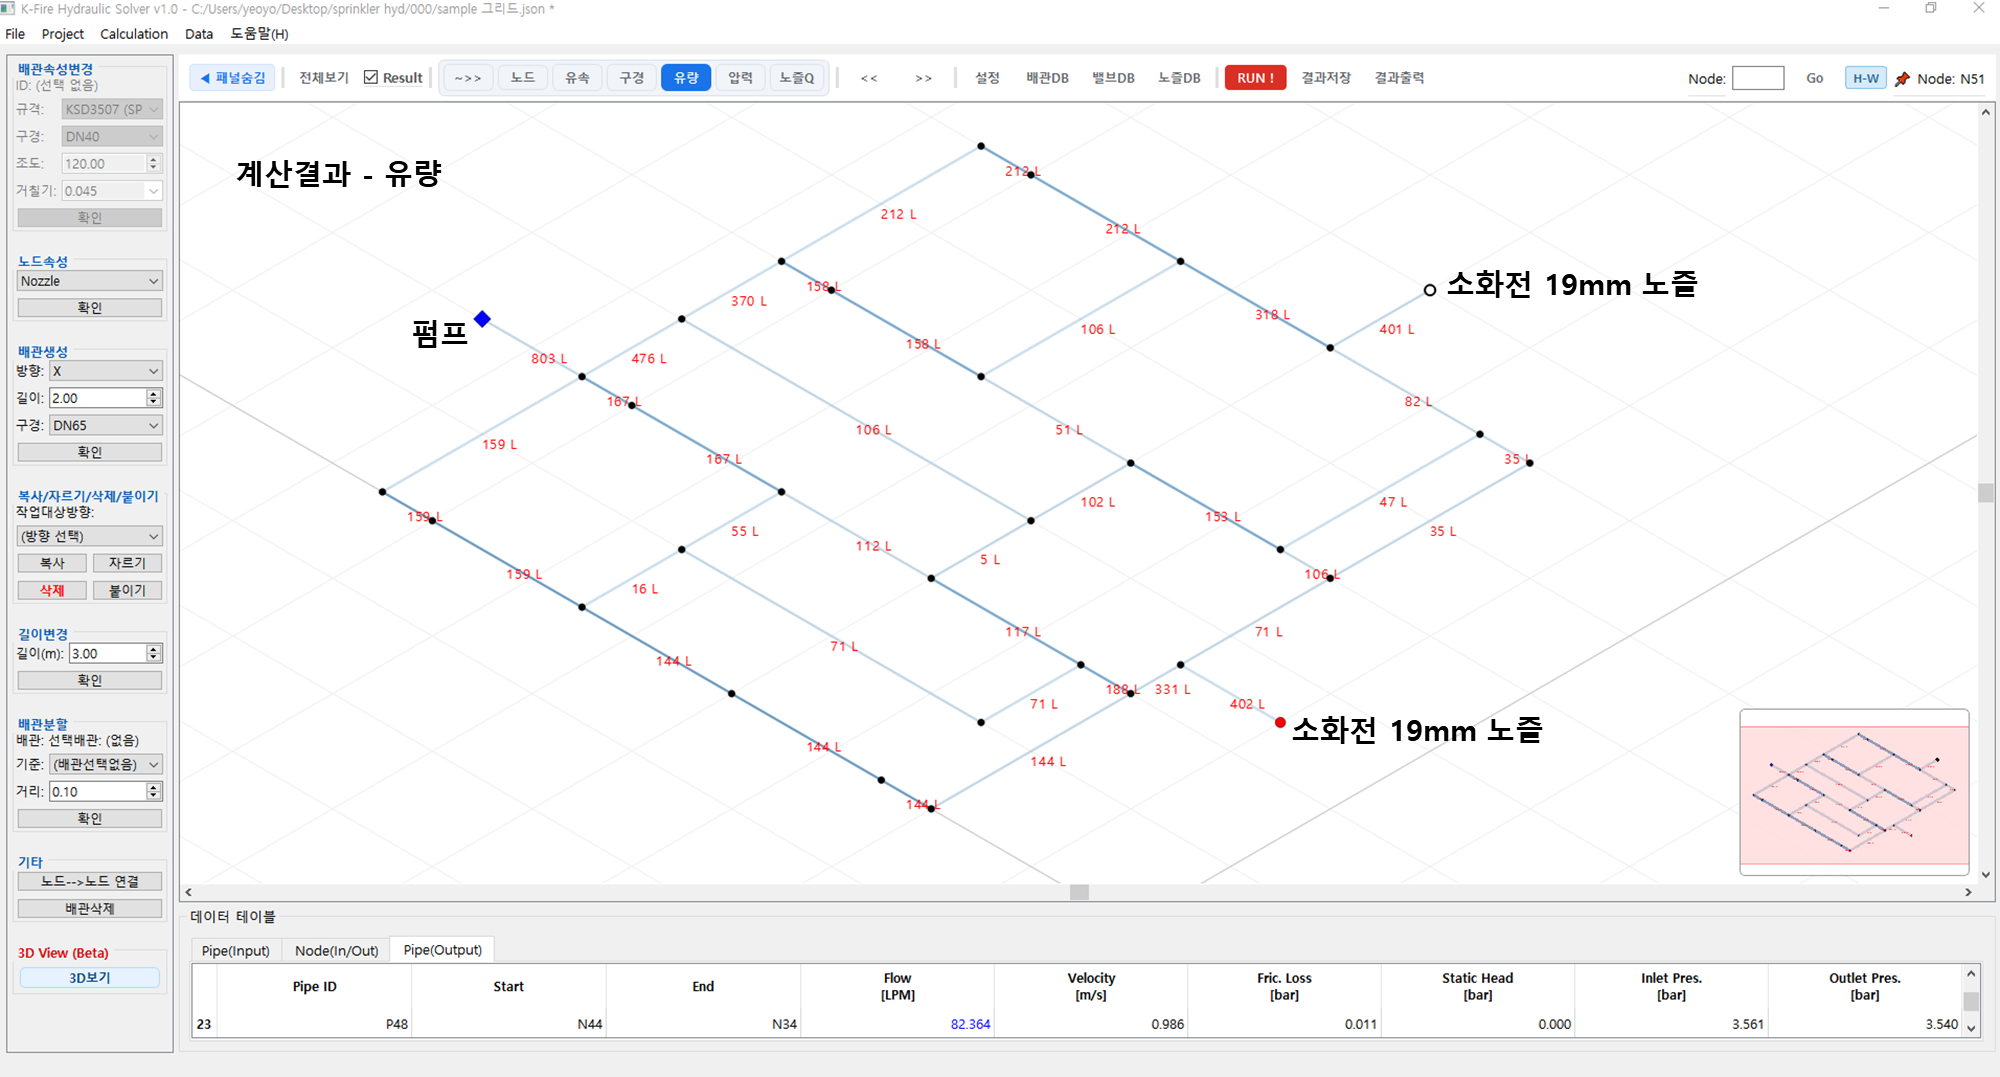Click 결과저장 to save results
The height and width of the screenshot is (1077, 2000).
[1326, 77]
